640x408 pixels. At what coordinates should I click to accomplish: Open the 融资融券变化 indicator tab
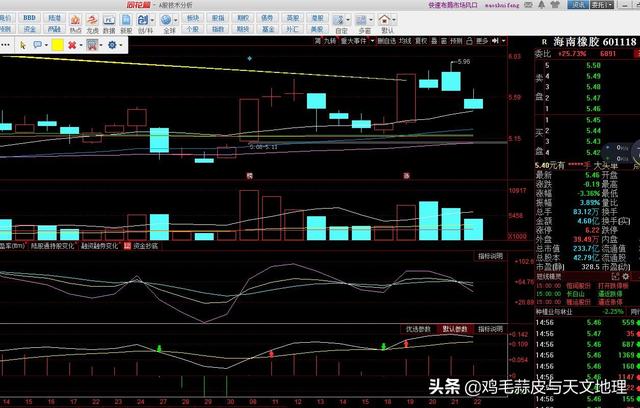pos(100,246)
